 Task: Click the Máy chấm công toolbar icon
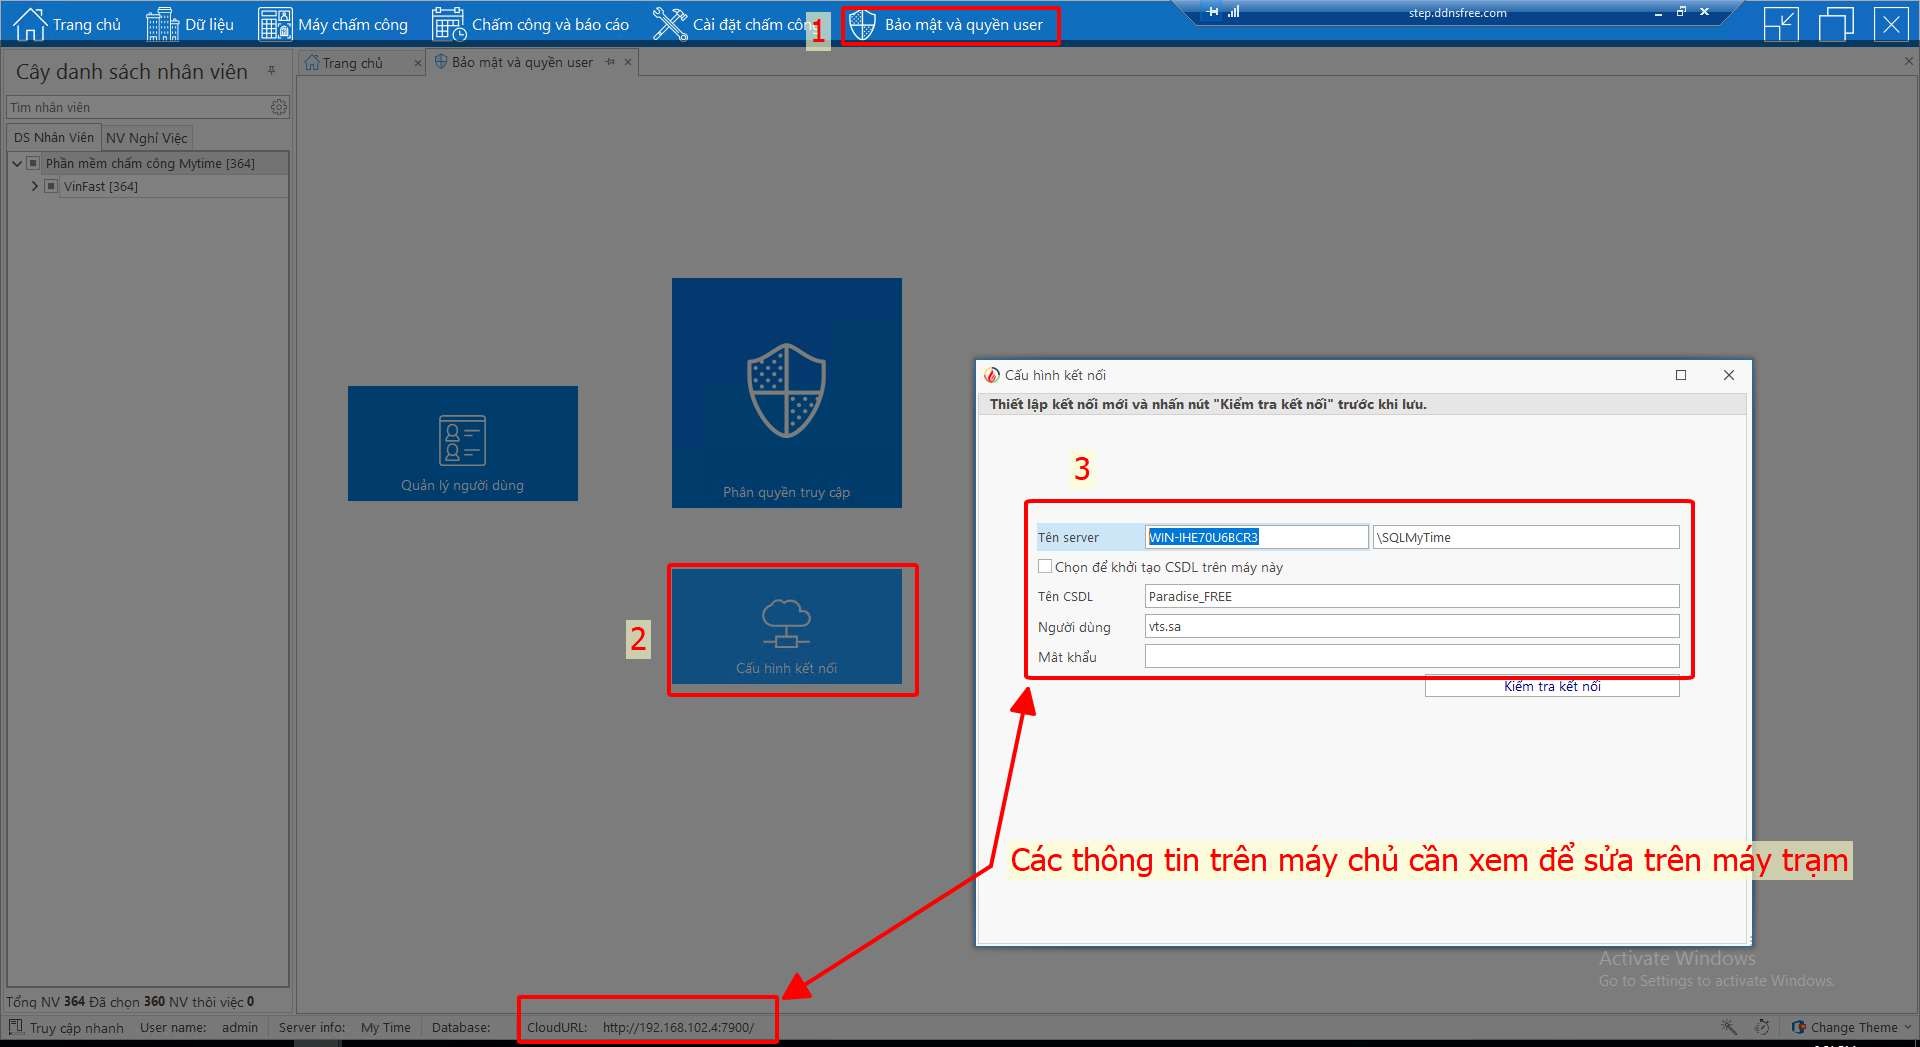click(x=275, y=24)
